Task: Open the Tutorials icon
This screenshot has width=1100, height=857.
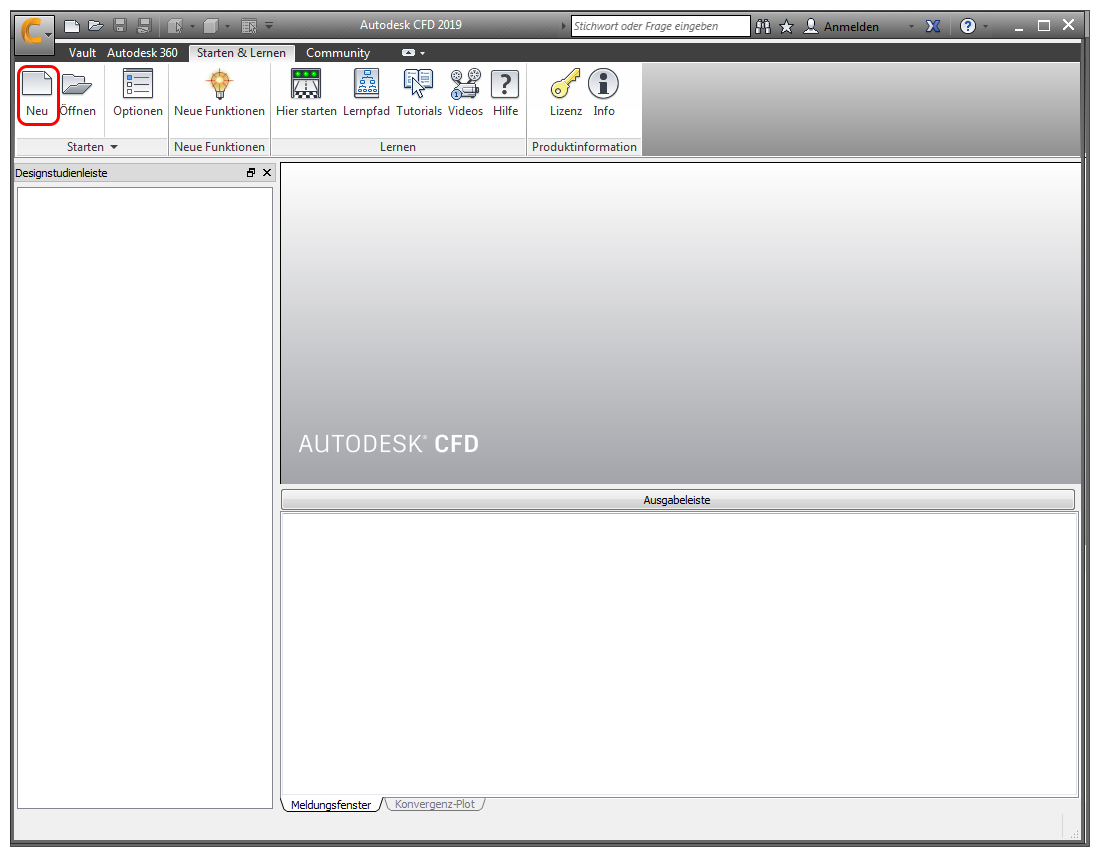Action: click(x=419, y=83)
